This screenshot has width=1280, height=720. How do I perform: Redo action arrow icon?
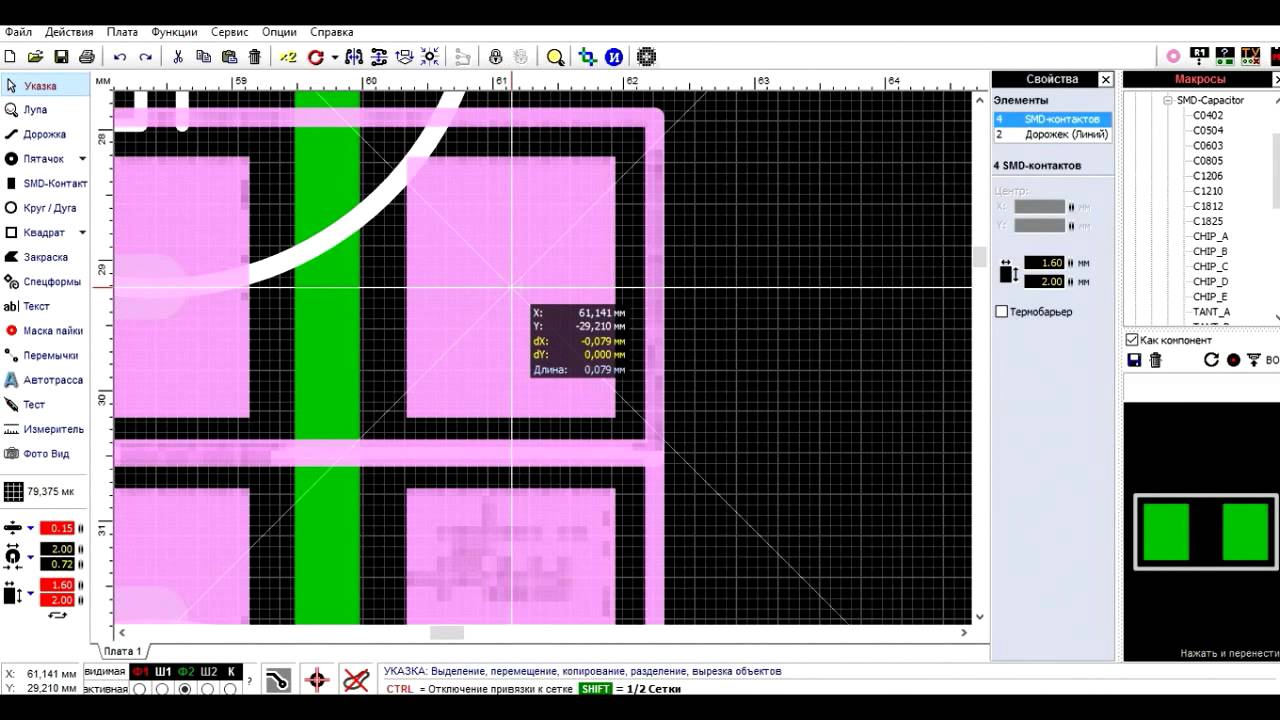click(x=146, y=57)
